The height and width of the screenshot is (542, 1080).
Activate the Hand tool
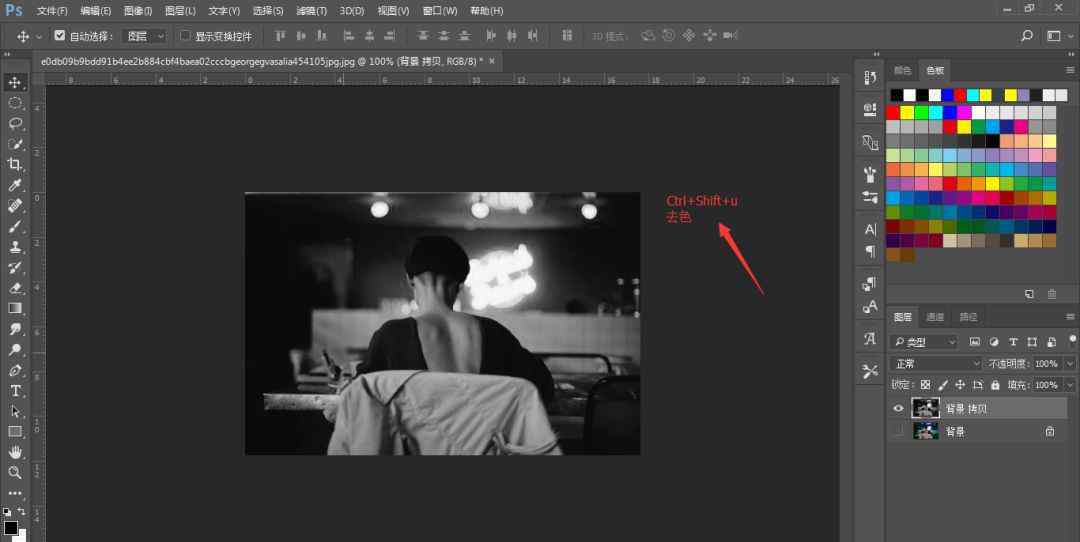point(15,452)
